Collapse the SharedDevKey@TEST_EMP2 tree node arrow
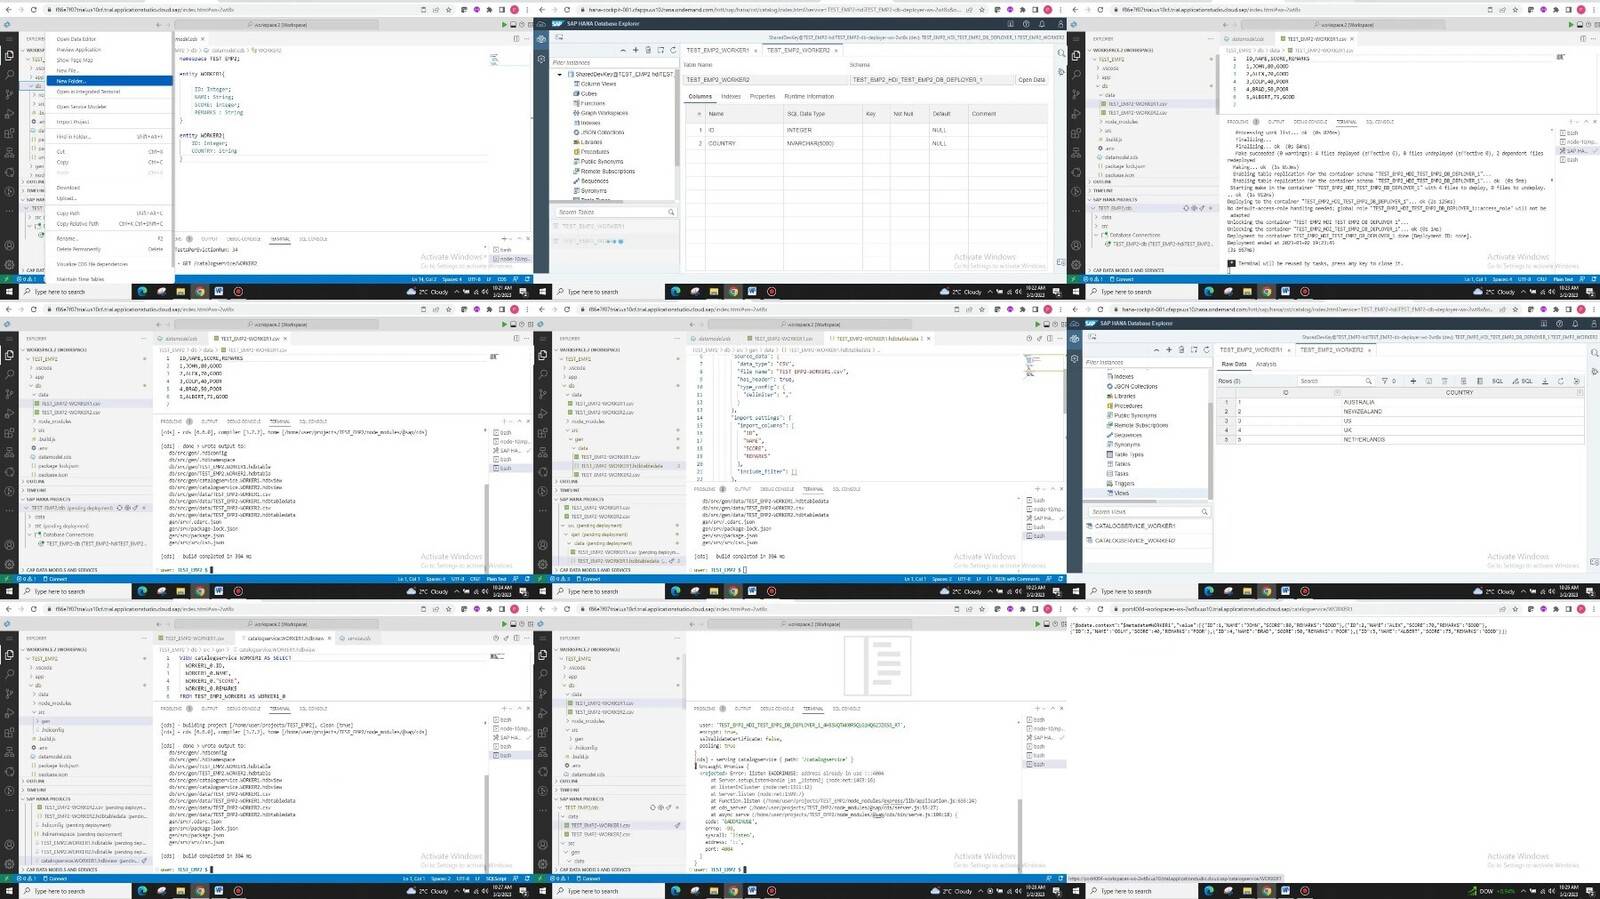 coord(560,74)
